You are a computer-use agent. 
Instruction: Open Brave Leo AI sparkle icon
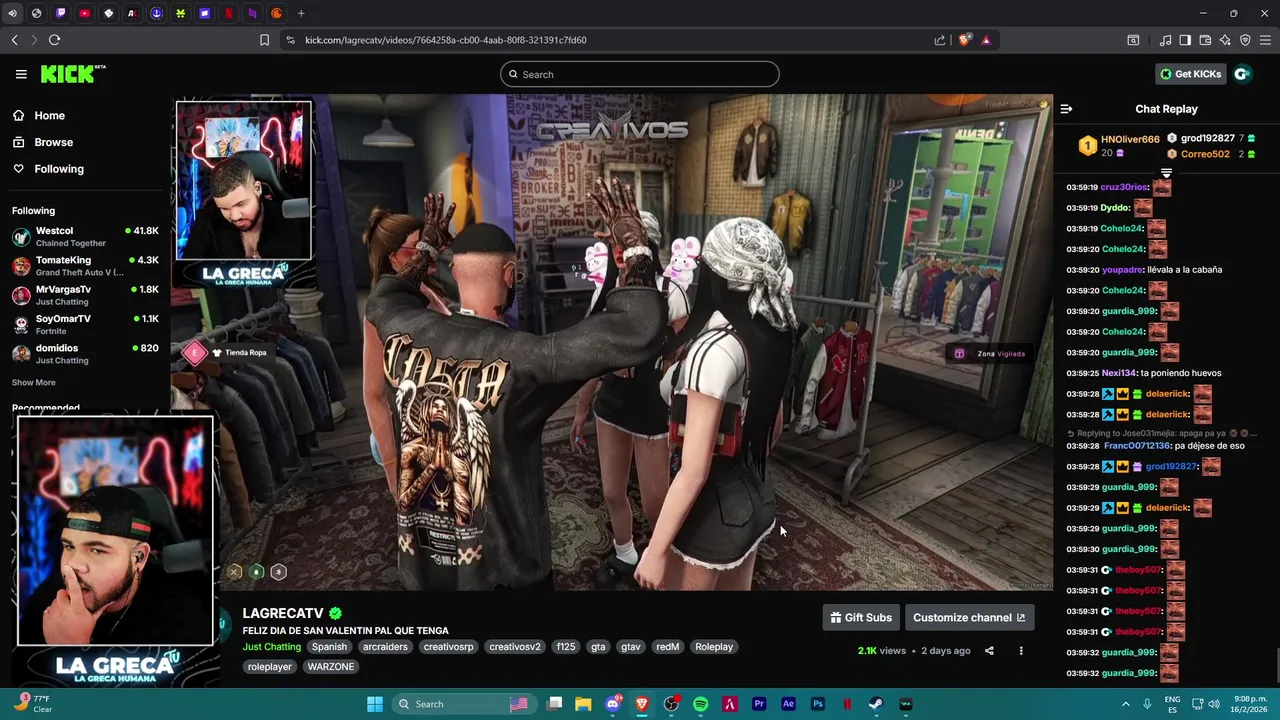click(1225, 40)
